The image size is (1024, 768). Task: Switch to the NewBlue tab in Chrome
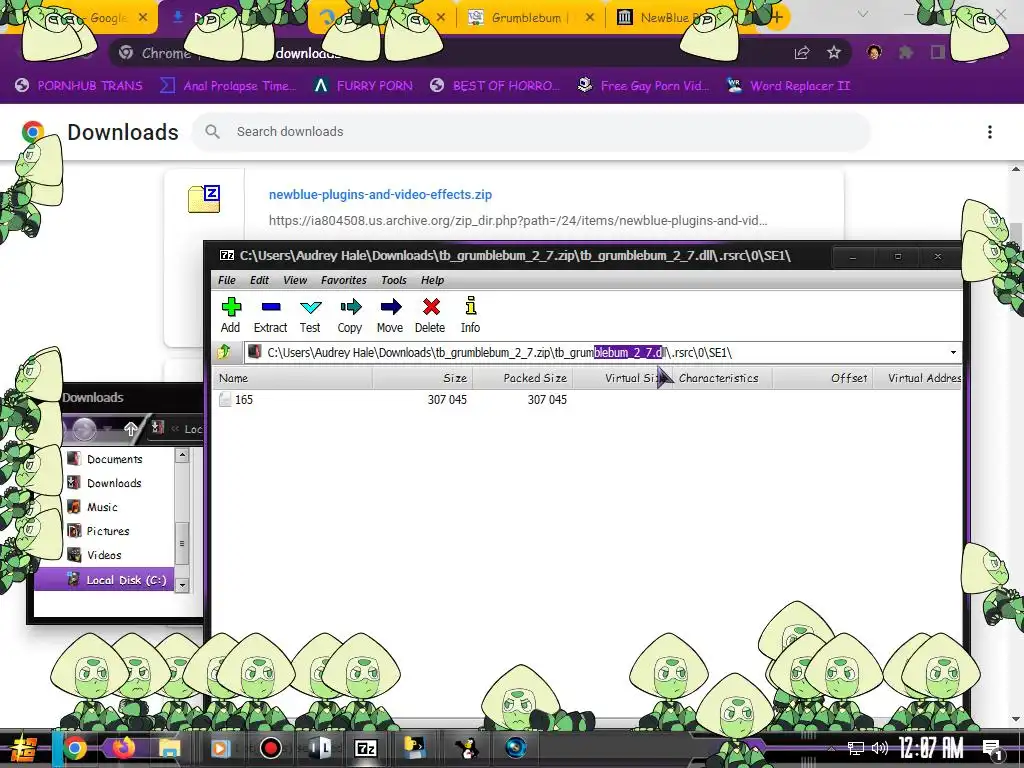tap(666, 18)
